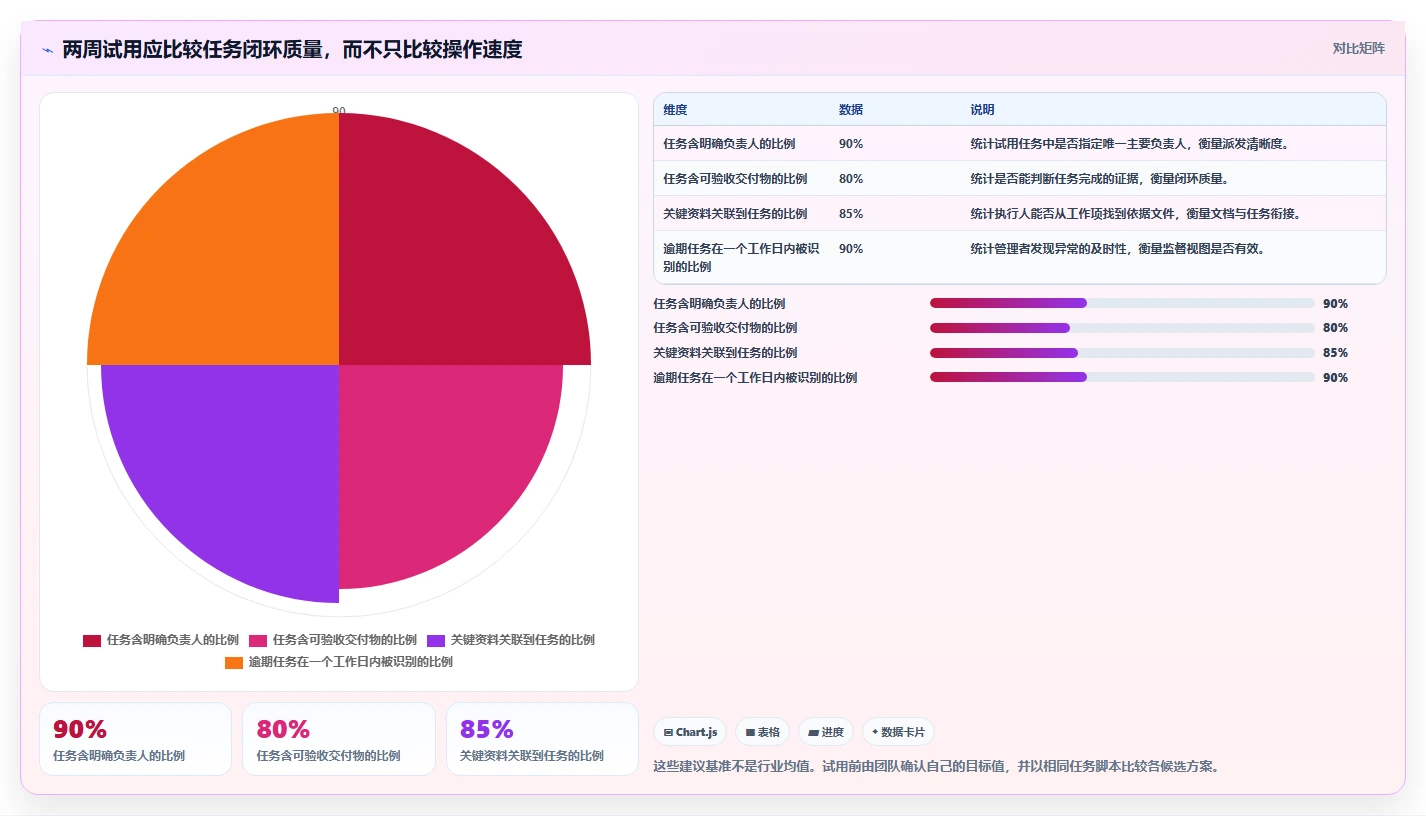Click the 说明 column header

[x=982, y=110]
